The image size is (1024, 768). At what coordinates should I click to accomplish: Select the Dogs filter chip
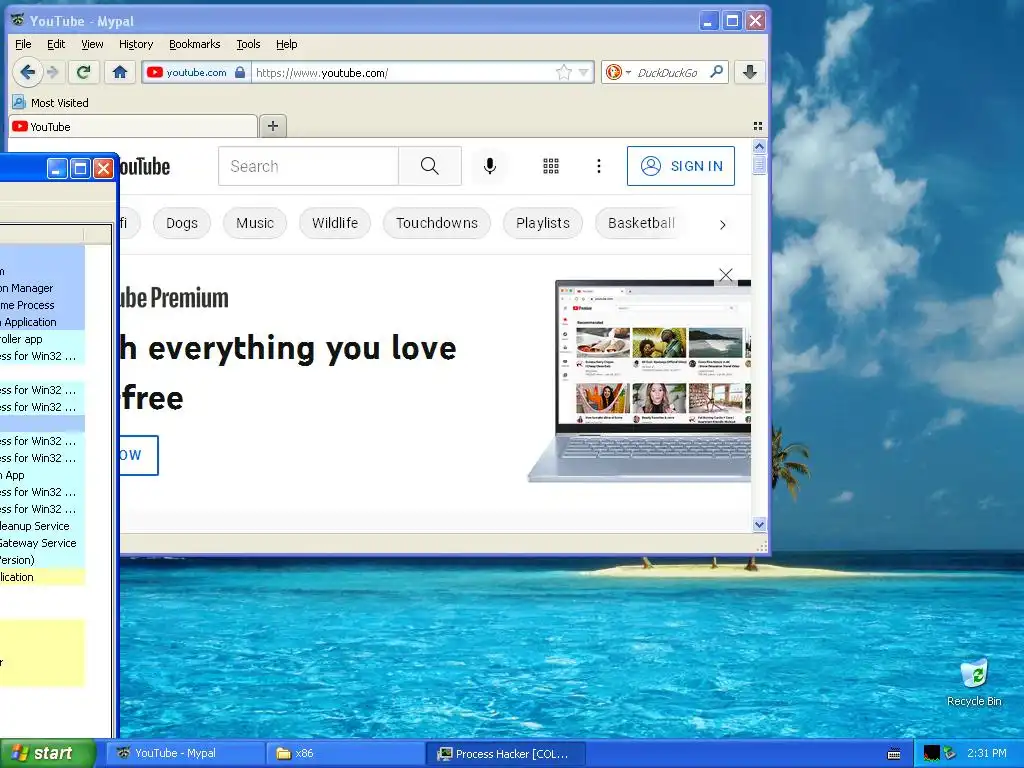pos(182,223)
